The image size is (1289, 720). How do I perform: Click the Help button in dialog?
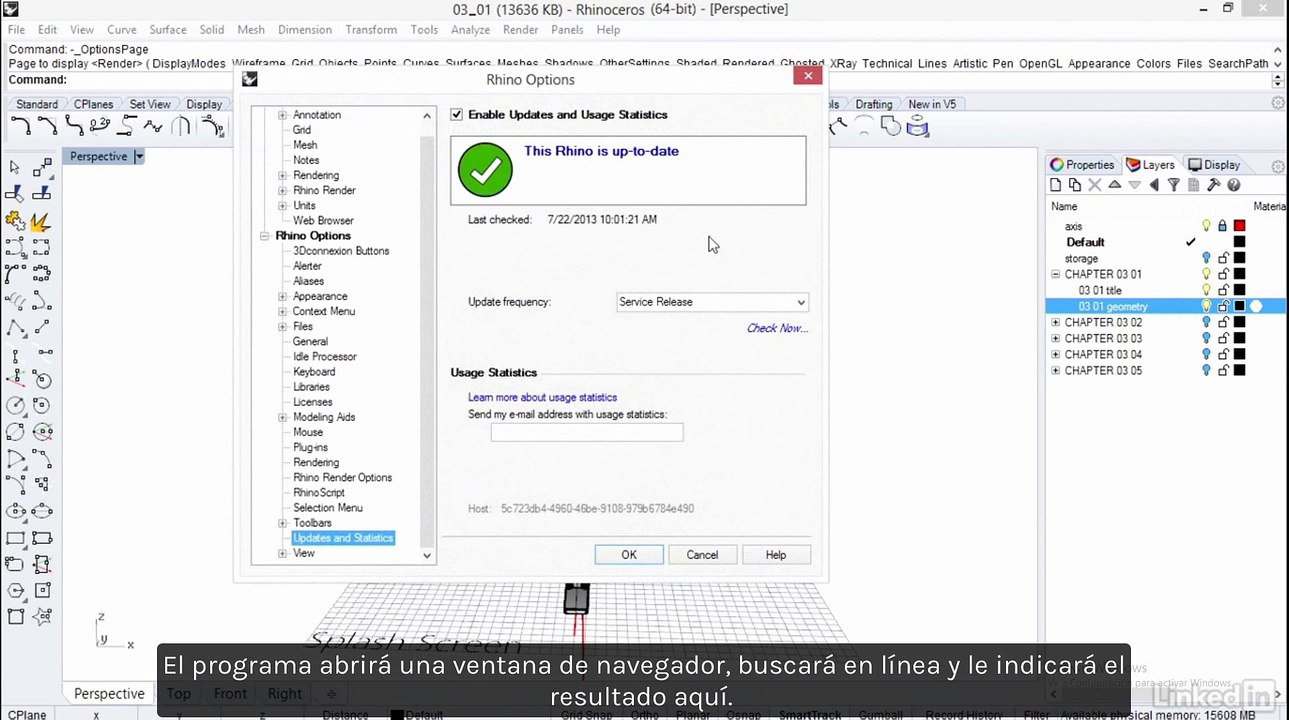pyautogui.click(x=776, y=555)
